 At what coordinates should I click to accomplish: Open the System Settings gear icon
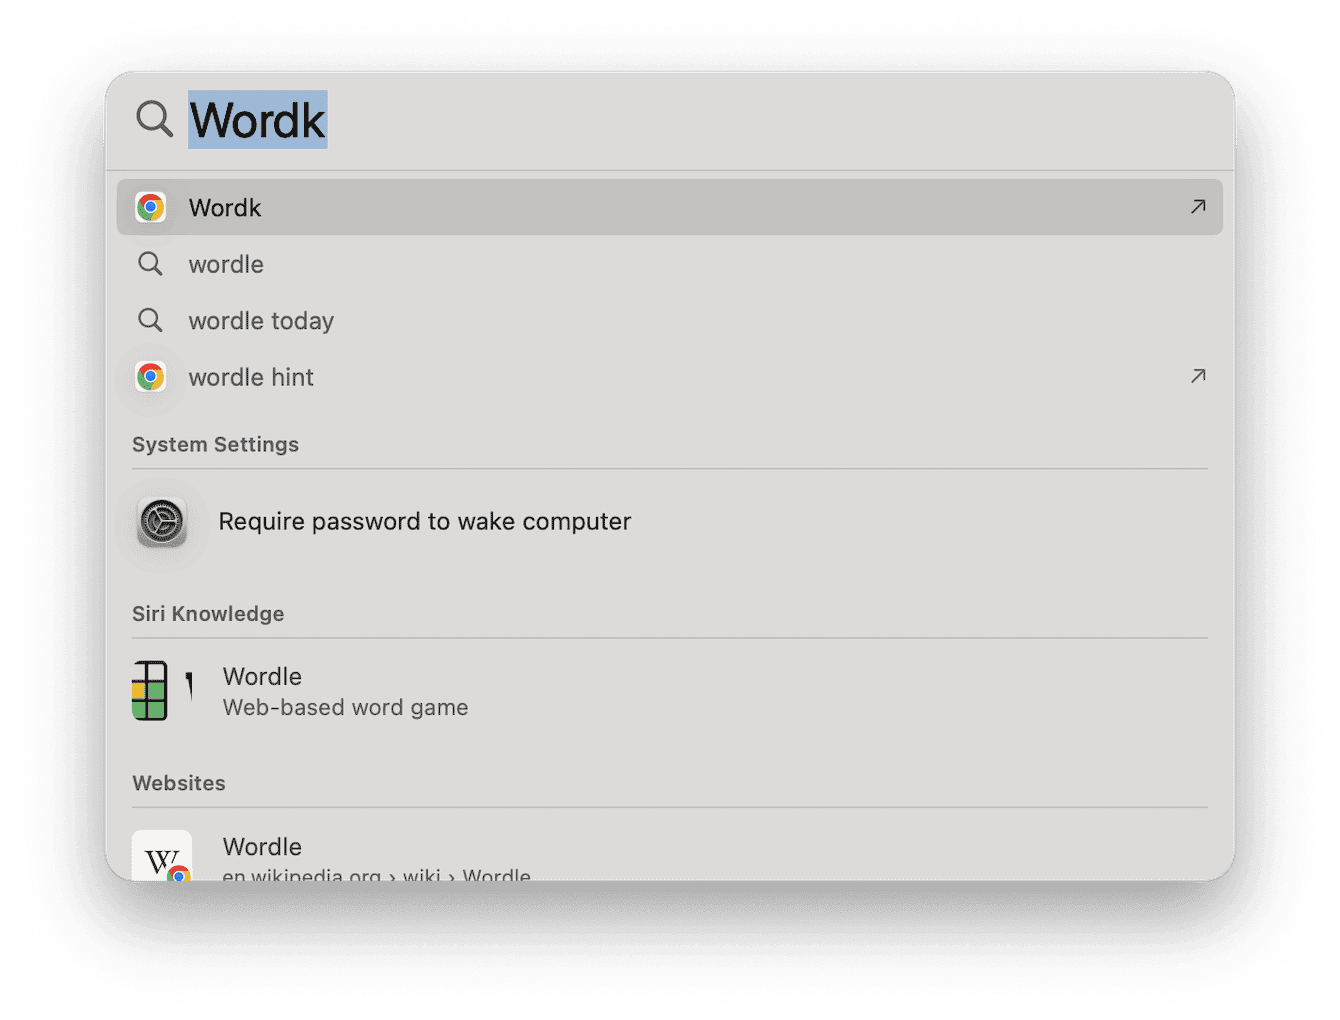(x=162, y=521)
